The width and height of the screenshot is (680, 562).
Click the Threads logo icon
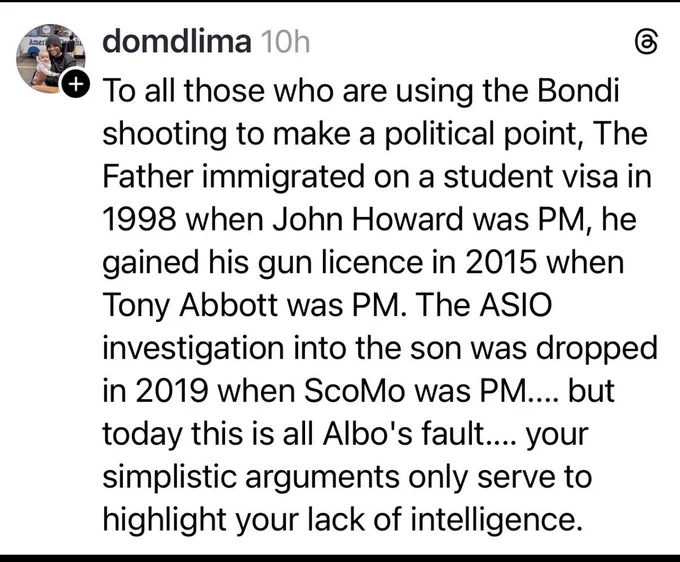[x=646, y=43]
